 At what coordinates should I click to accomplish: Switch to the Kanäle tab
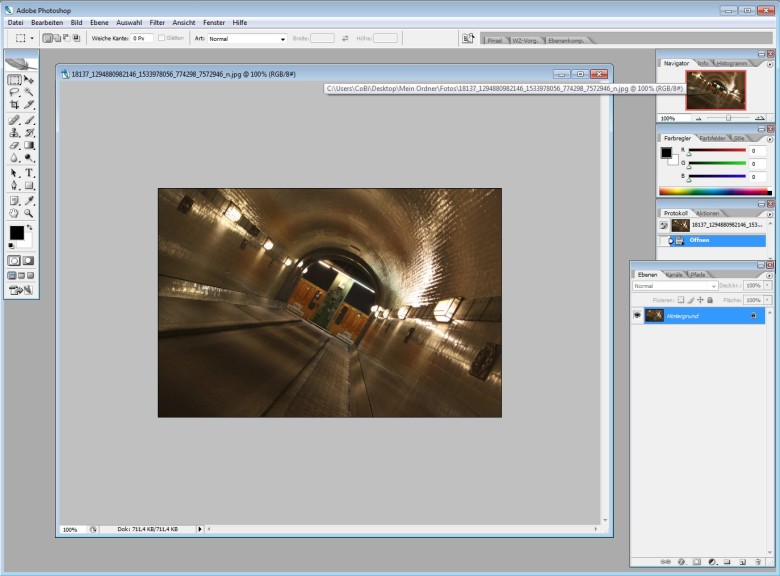(x=675, y=275)
